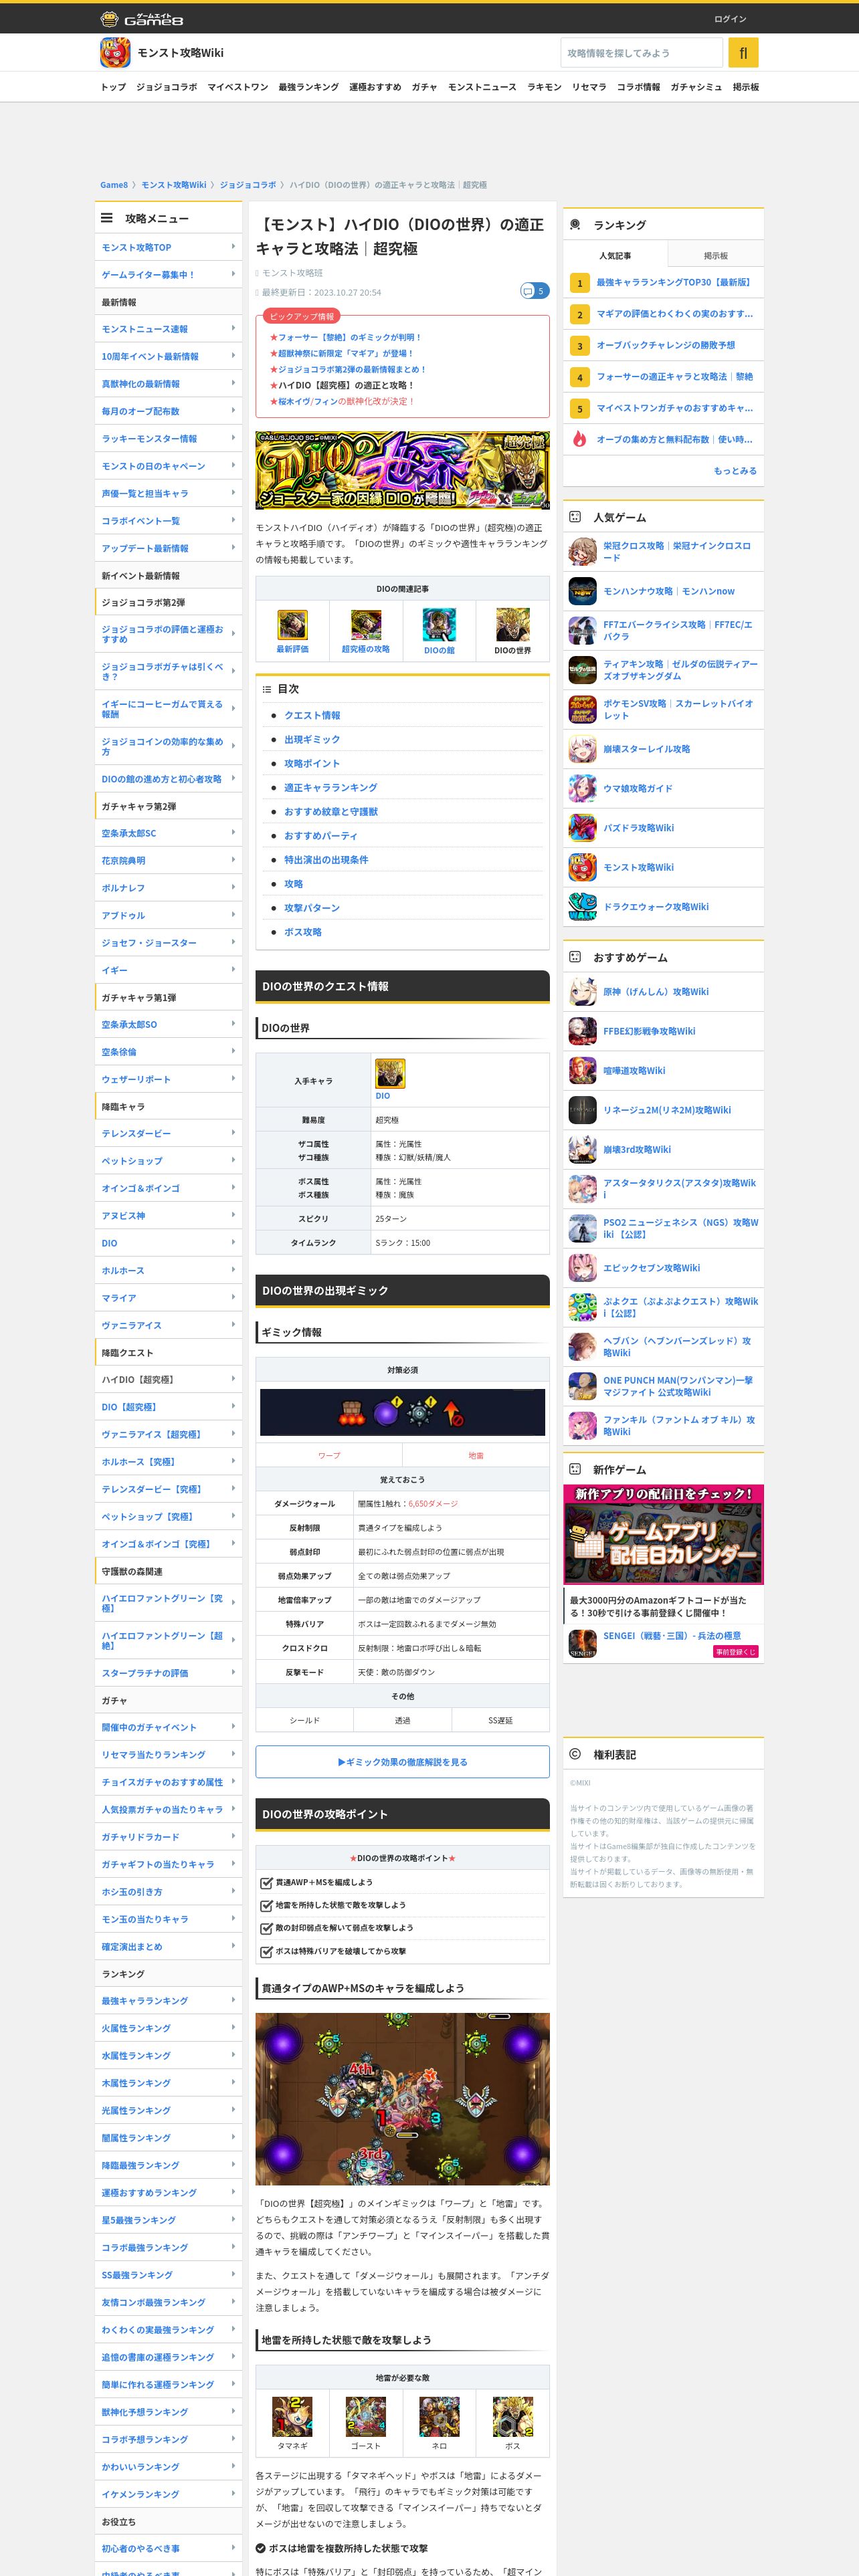The width and height of the screenshot is (859, 2576).
Task: Click the ぷよクエ攻略Wiki game icon
Action: click(x=583, y=1307)
